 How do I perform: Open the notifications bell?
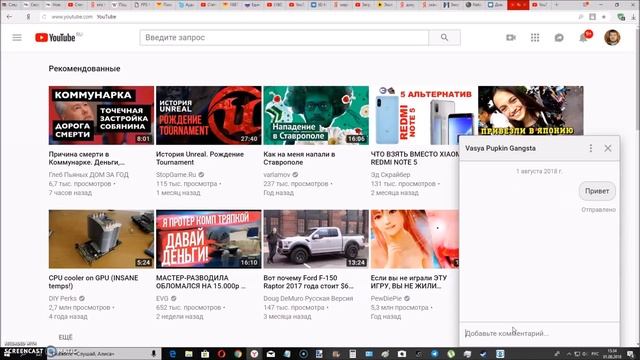click(x=583, y=38)
